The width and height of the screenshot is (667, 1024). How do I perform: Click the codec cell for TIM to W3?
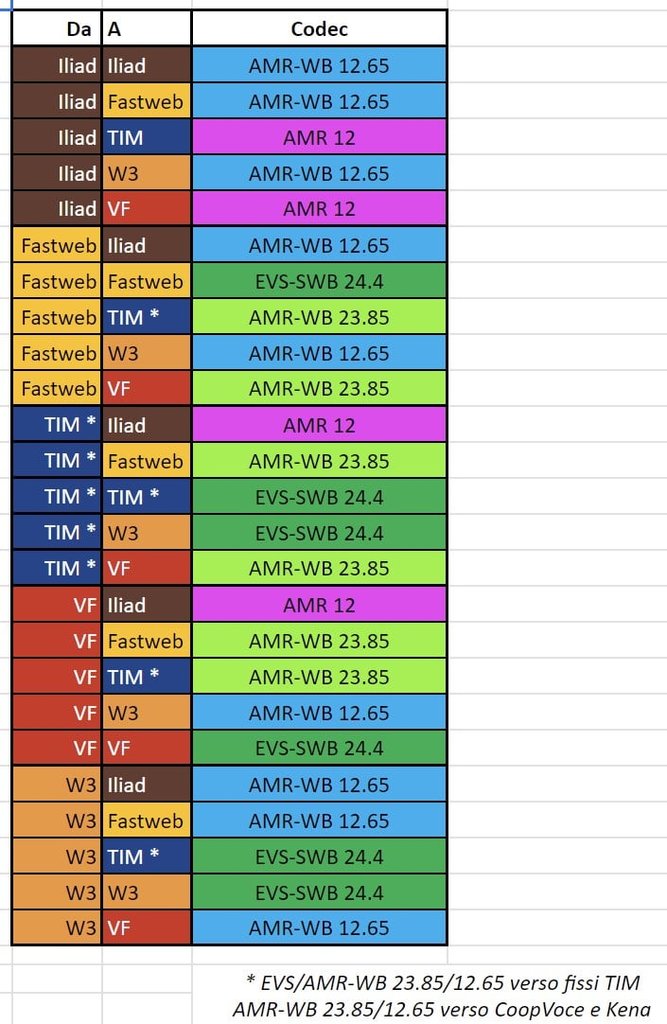(x=319, y=533)
